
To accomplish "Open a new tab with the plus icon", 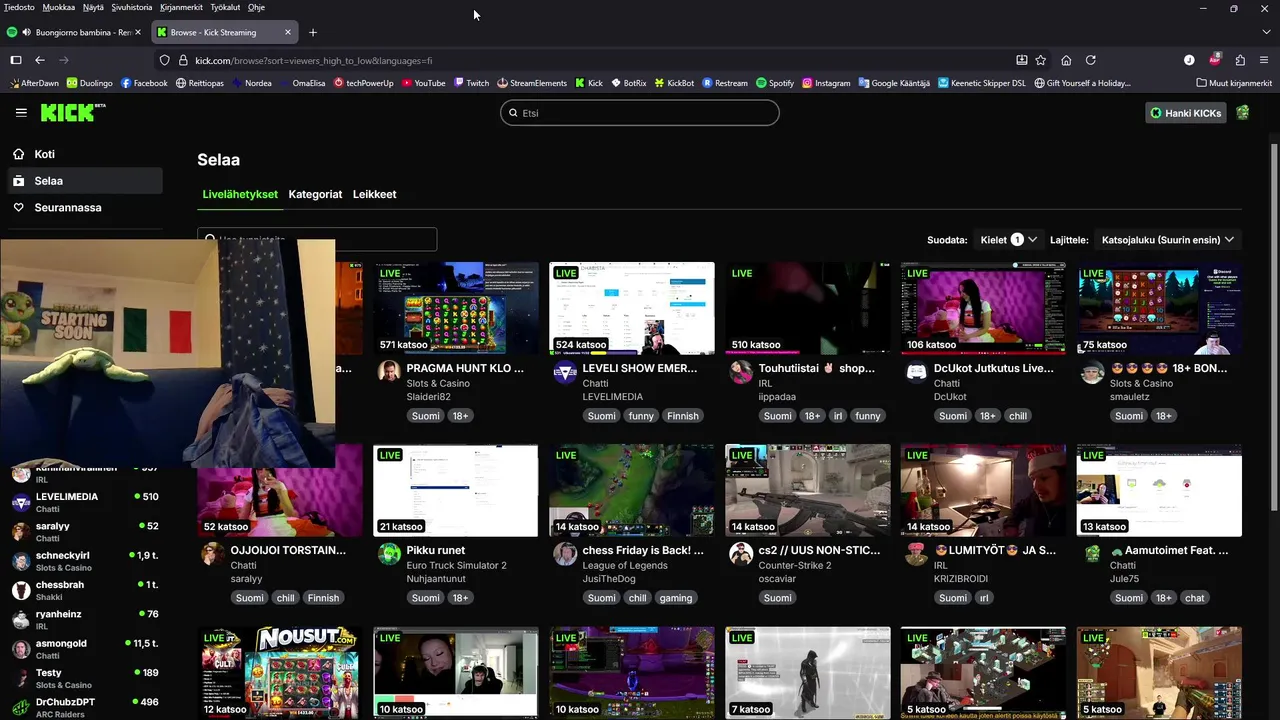I will click(312, 32).
